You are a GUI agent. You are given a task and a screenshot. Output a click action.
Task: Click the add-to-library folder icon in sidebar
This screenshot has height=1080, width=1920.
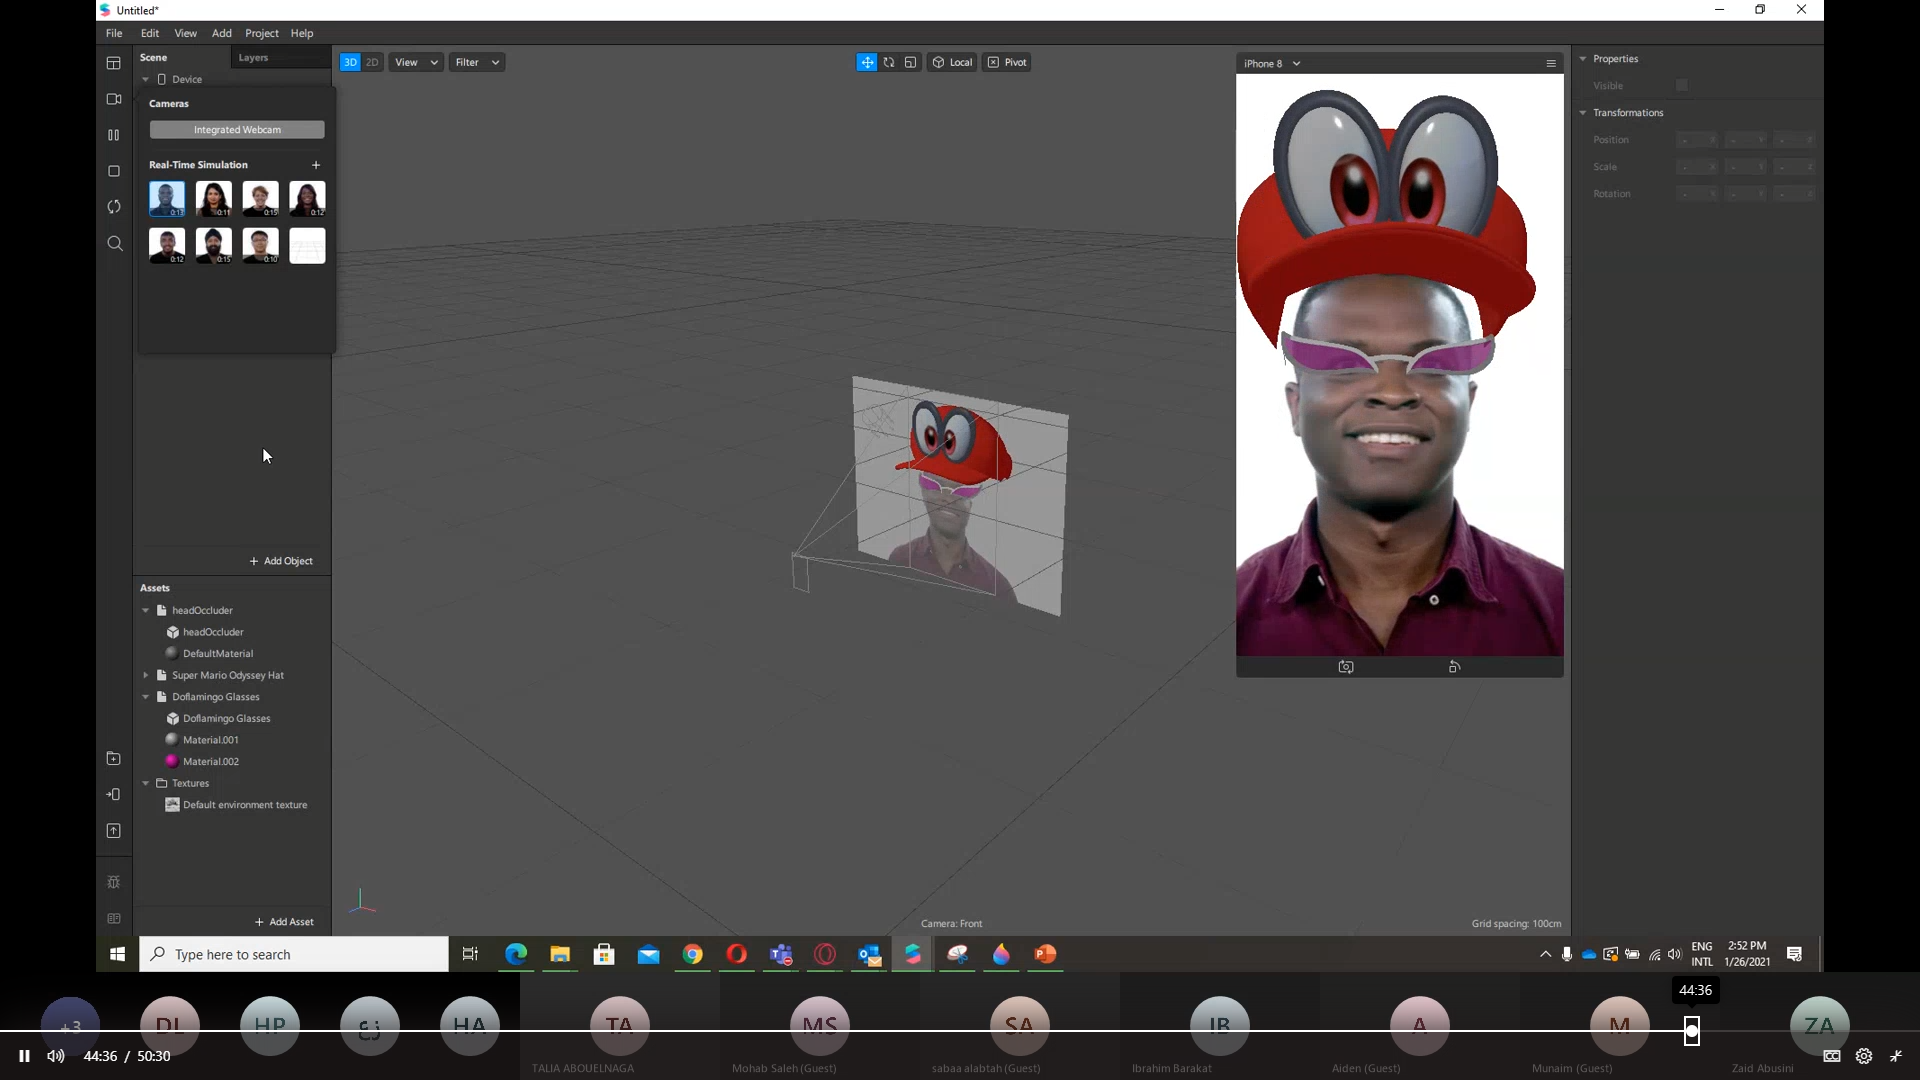114,759
